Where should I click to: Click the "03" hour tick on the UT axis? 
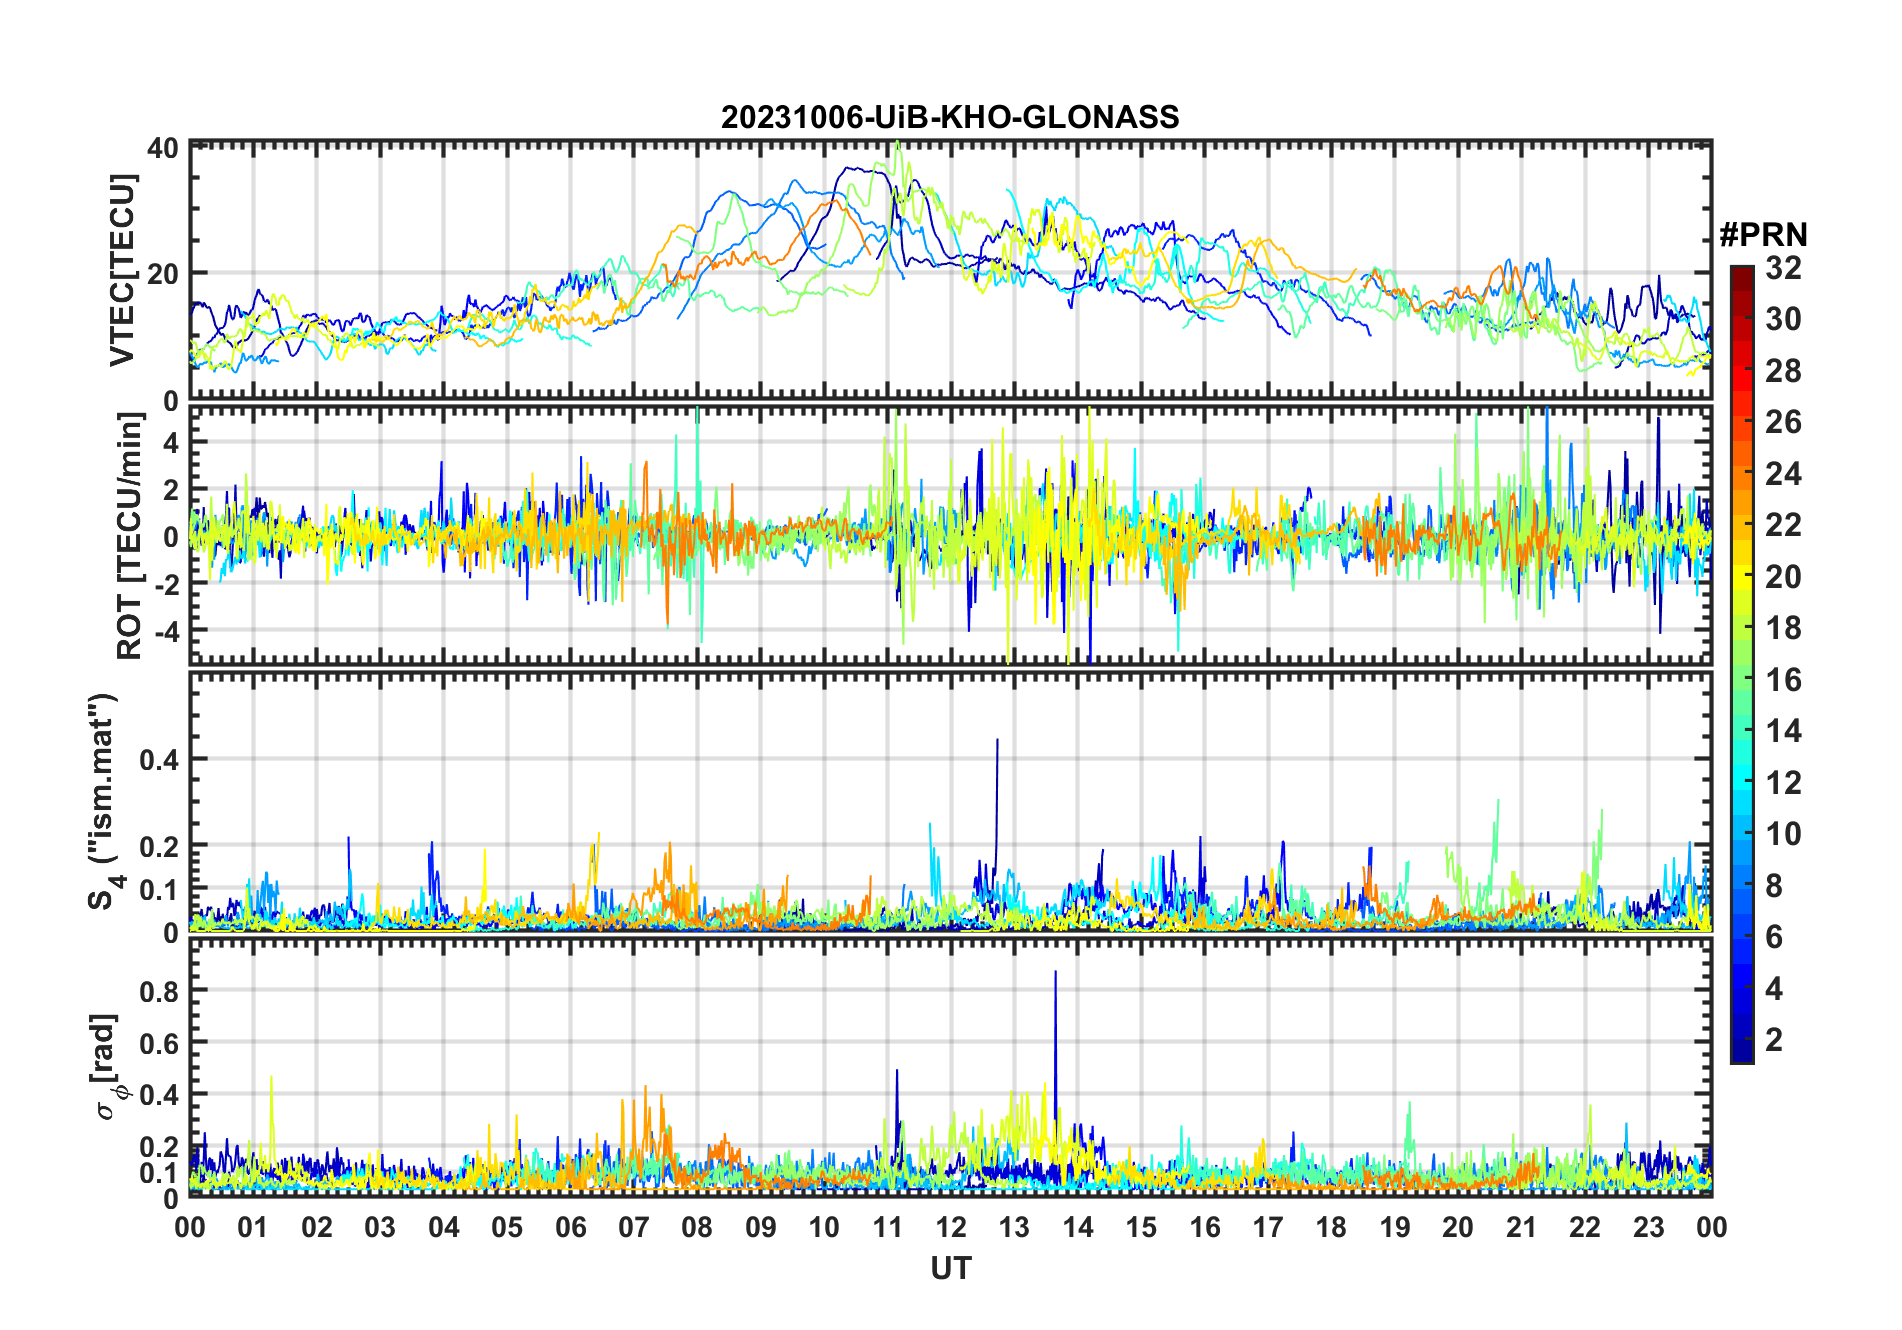pos(381,1227)
